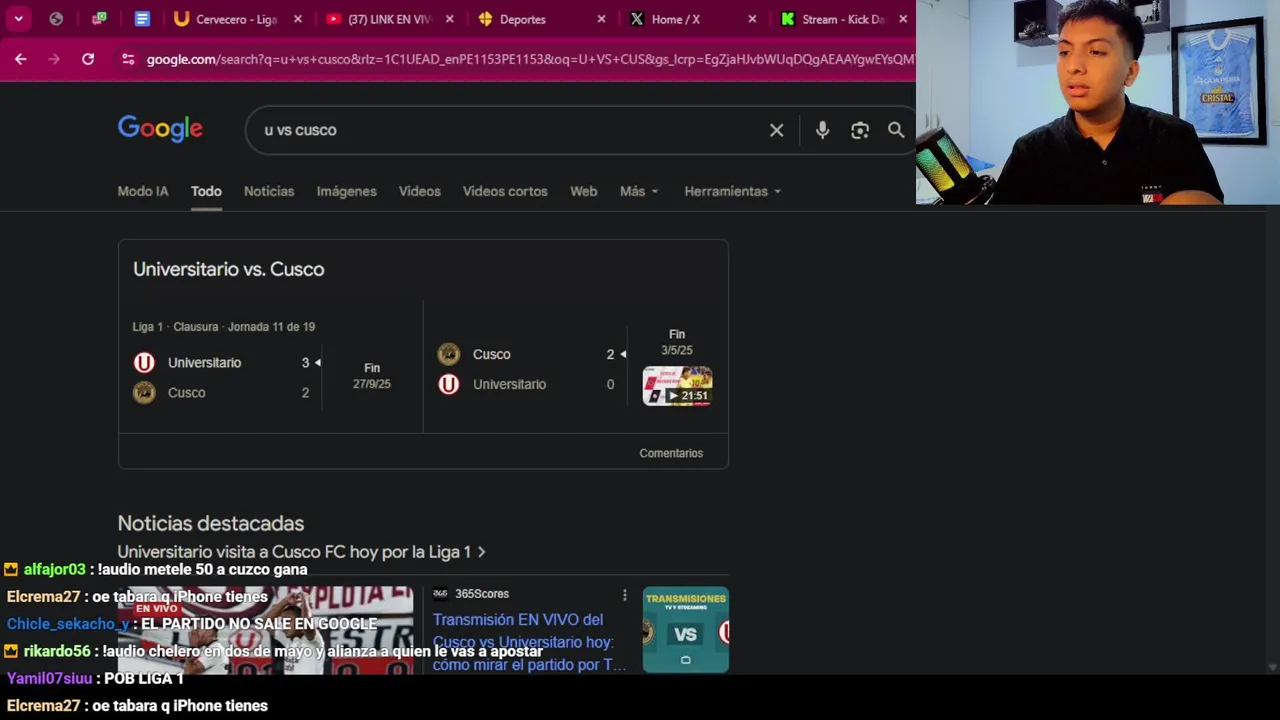Image resolution: width=1280 pixels, height=720 pixels.
Task: Expand news topic with the chevron arrow
Action: (x=481, y=552)
